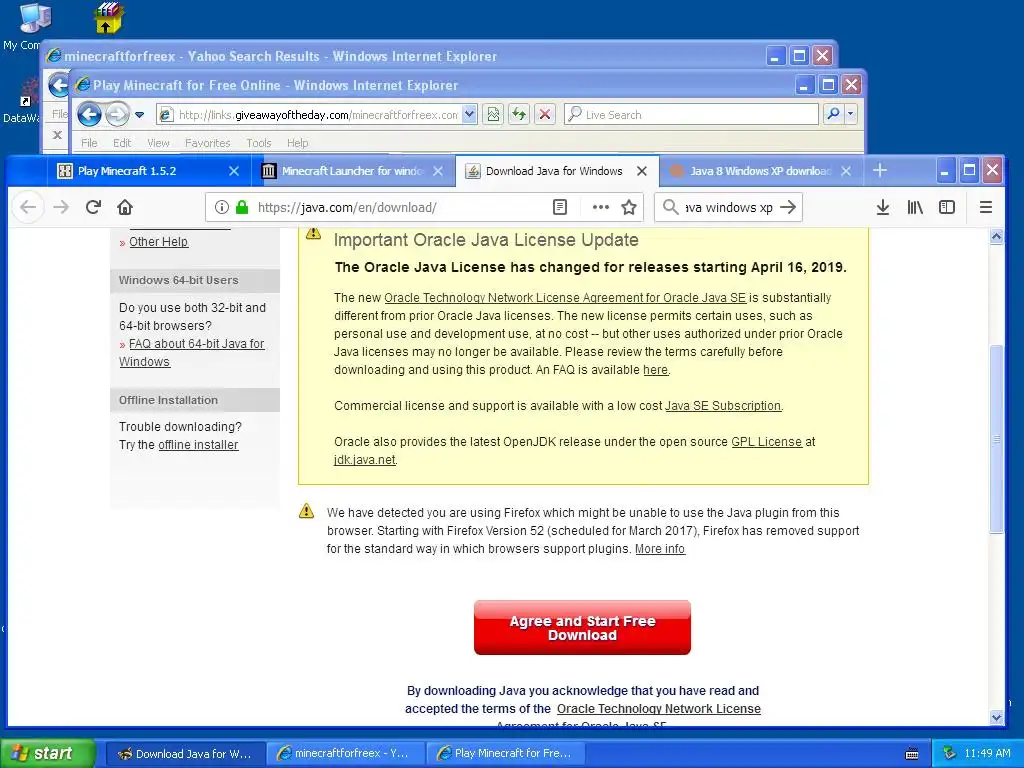Go forward in Firefox
Image resolution: width=1024 pixels, height=768 pixels.
click(x=61, y=207)
